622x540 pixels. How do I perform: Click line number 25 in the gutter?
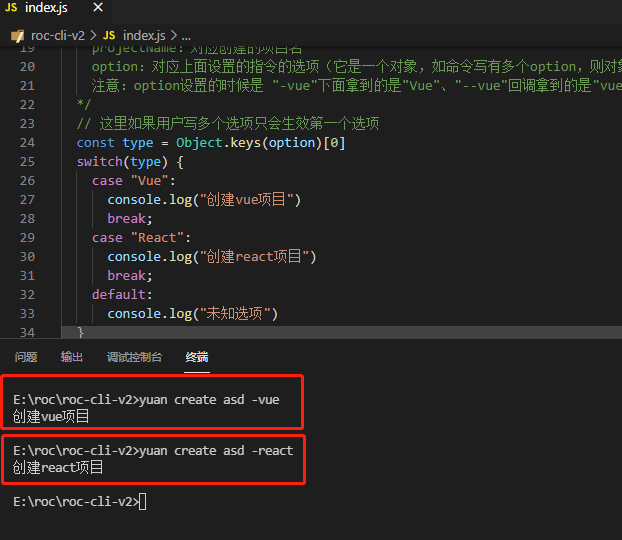tap(27, 162)
